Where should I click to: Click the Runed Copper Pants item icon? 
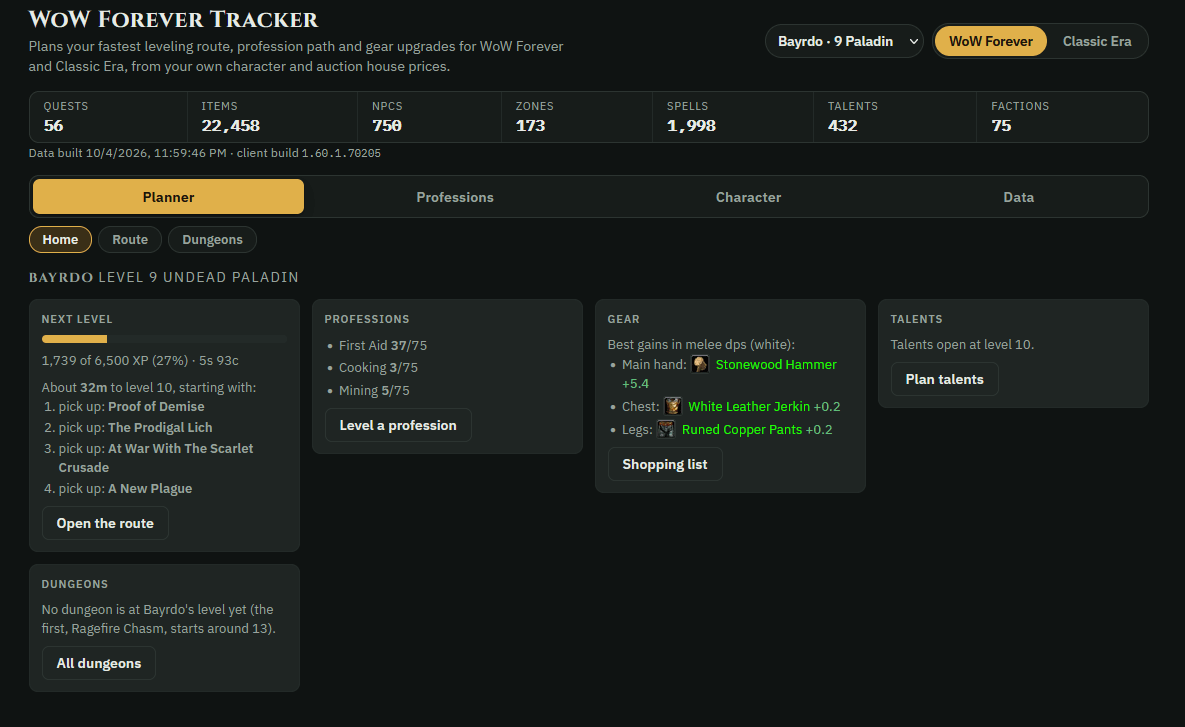pyautogui.click(x=666, y=429)
